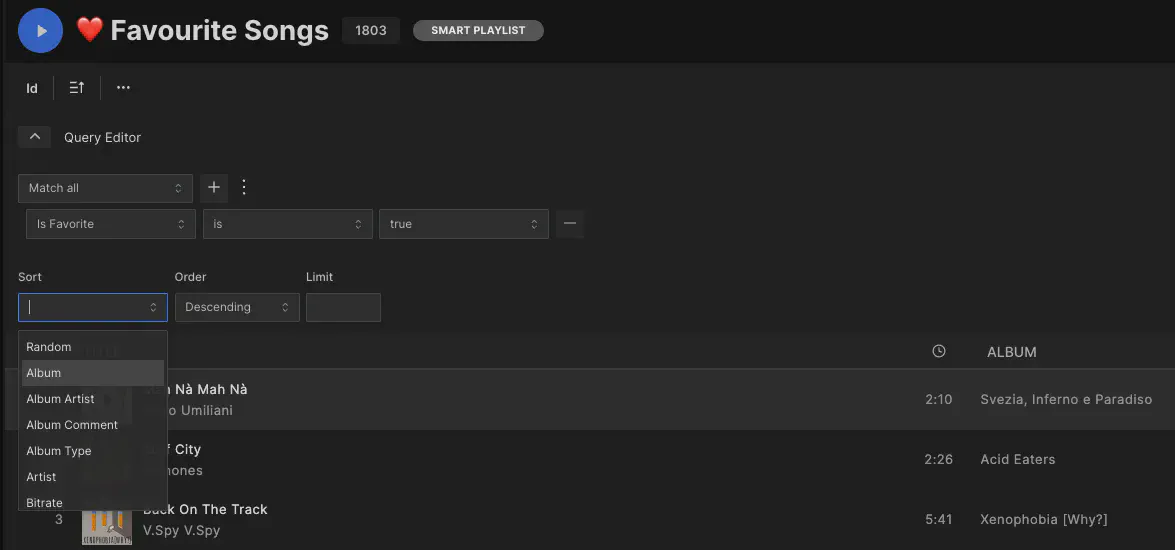1175x550 pixels.
Task: Pick Album Type in sort list
Action: coord(59,451)
